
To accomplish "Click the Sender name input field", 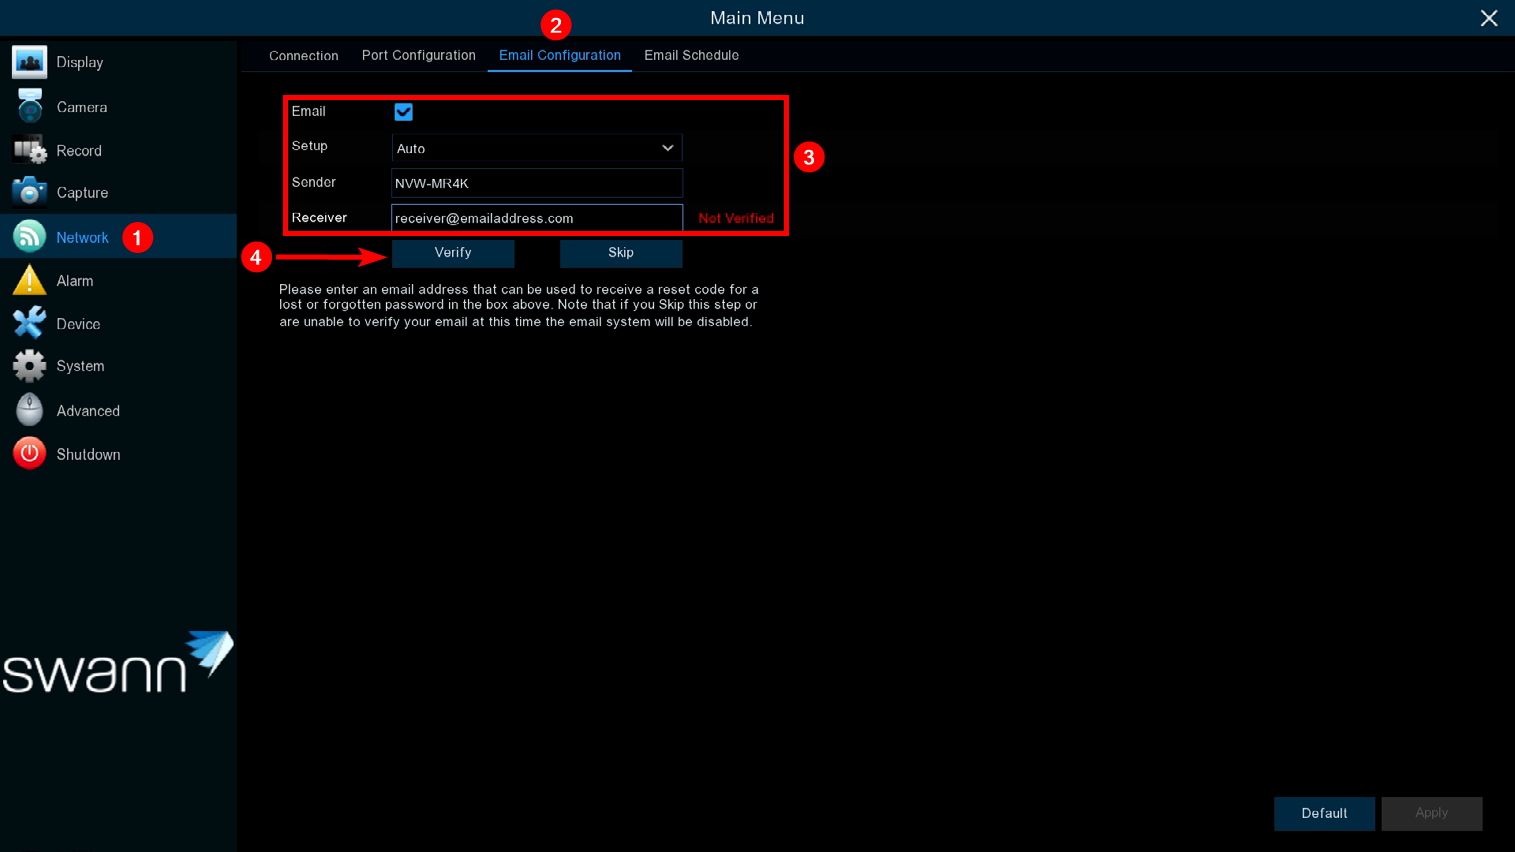I will point(537,183).
